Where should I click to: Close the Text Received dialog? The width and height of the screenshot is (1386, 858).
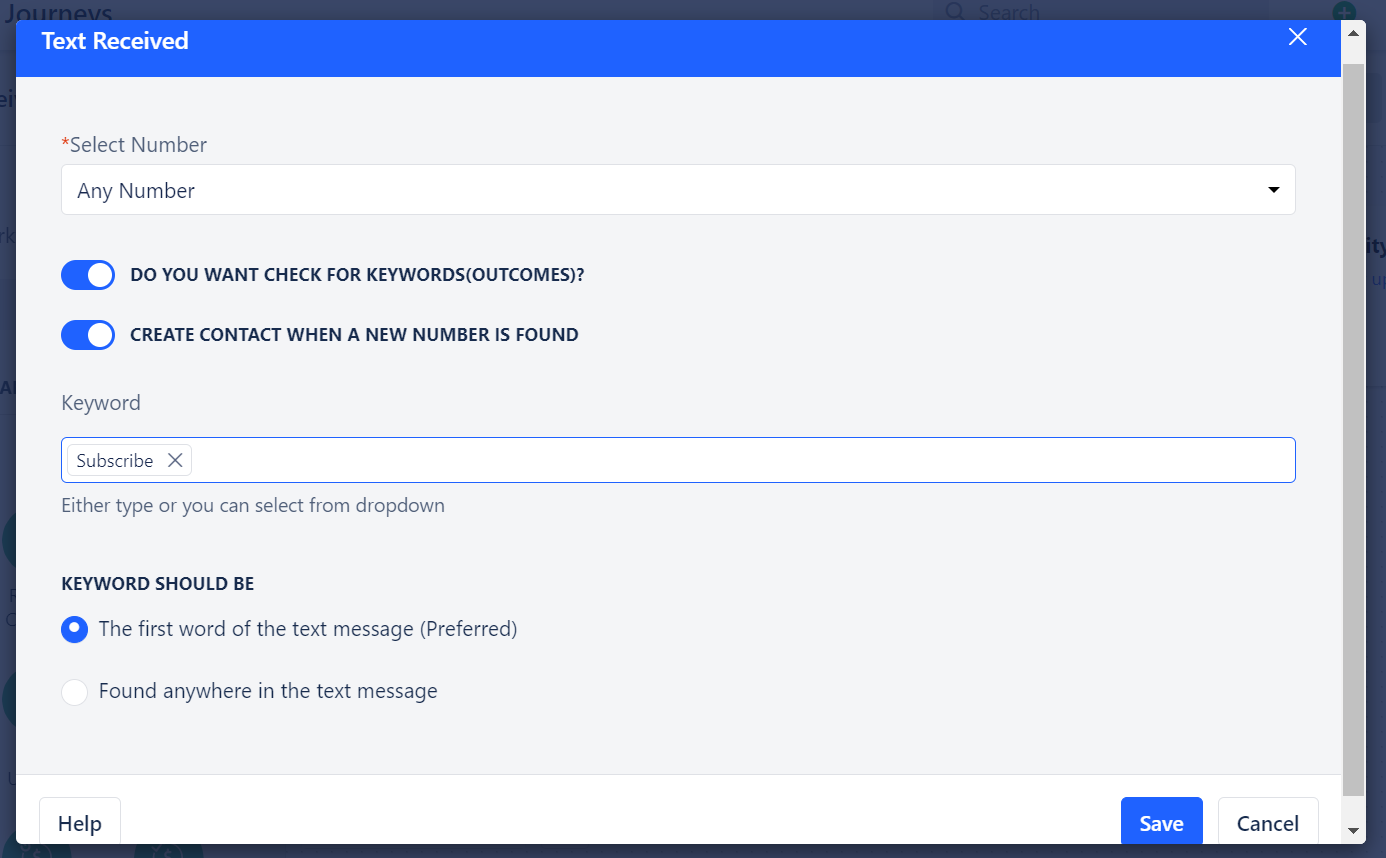click(1297, 38)
